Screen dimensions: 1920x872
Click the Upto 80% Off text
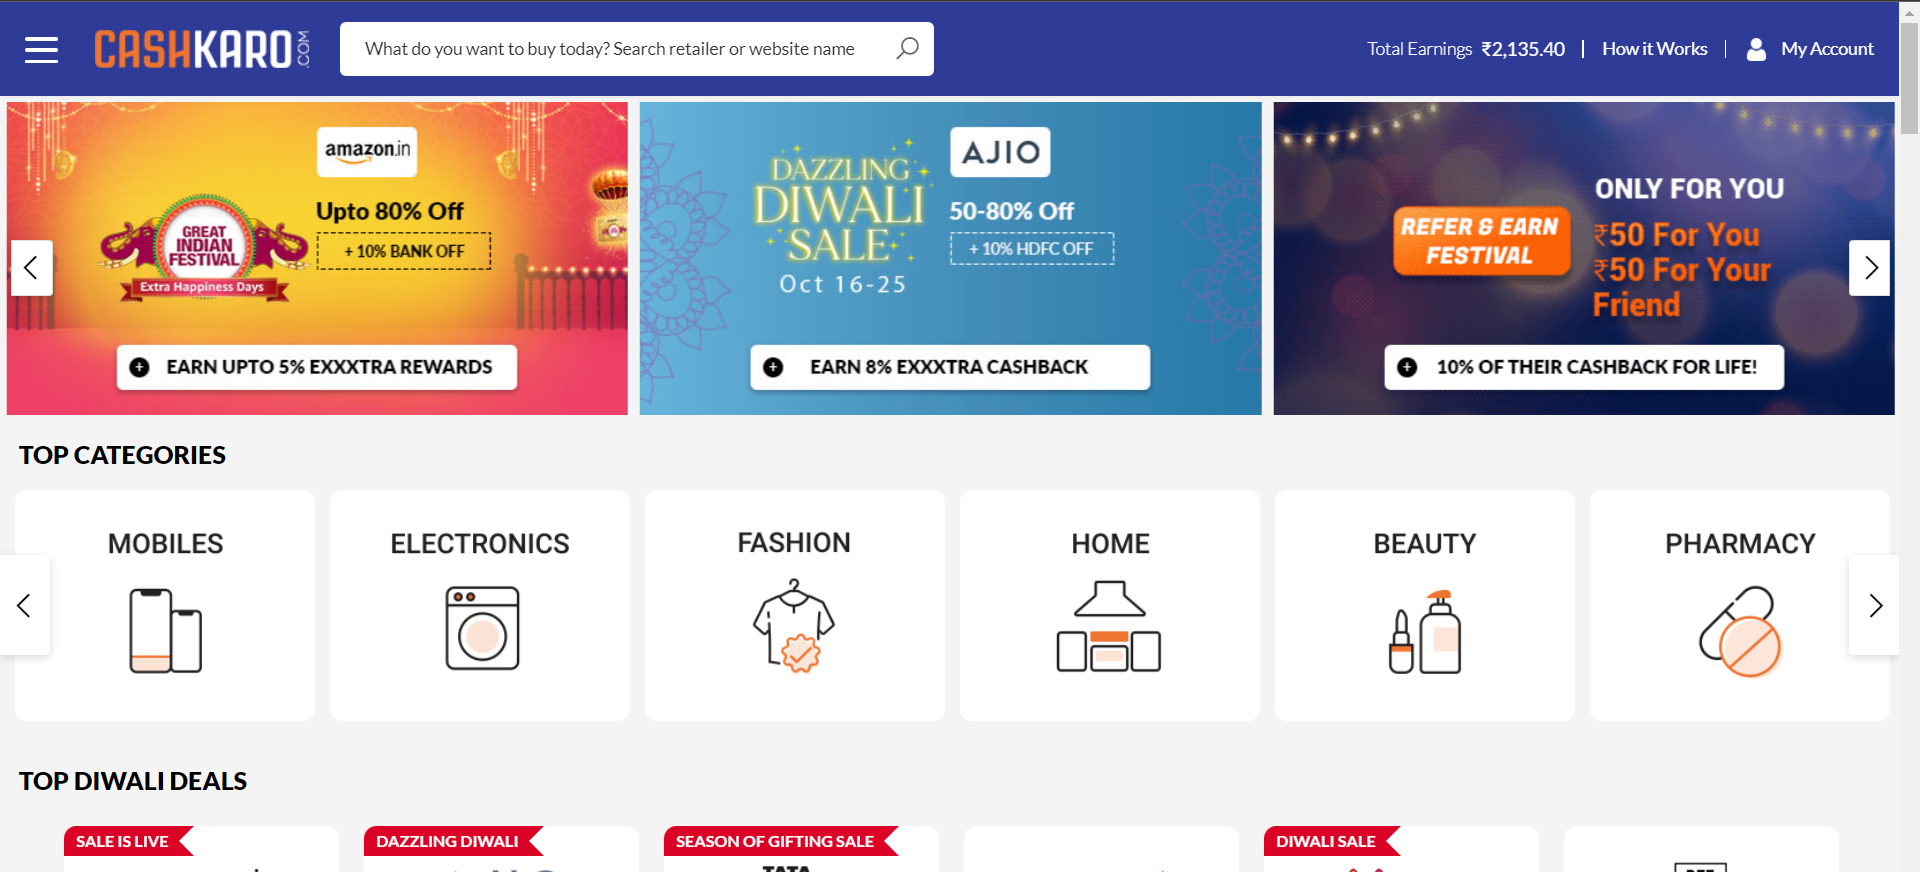tap(390, 211)
